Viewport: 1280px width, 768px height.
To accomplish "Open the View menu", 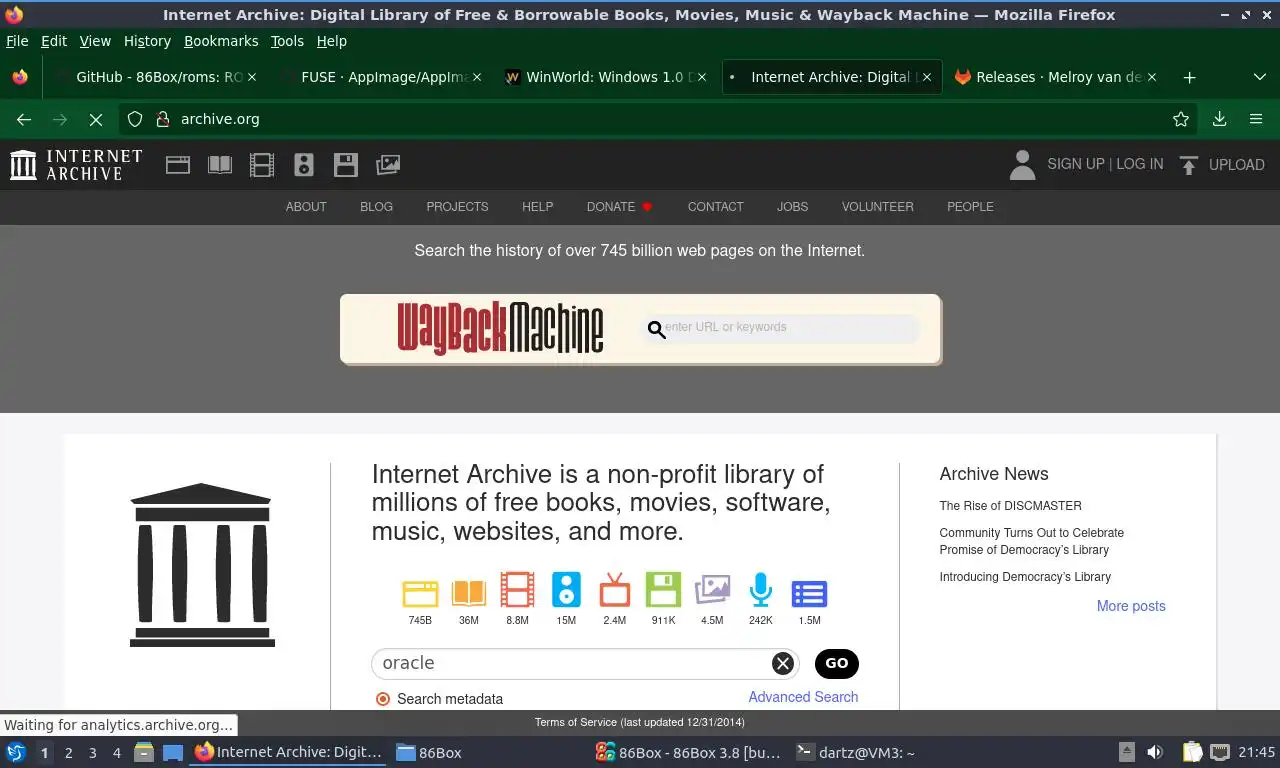I will 95,41.
